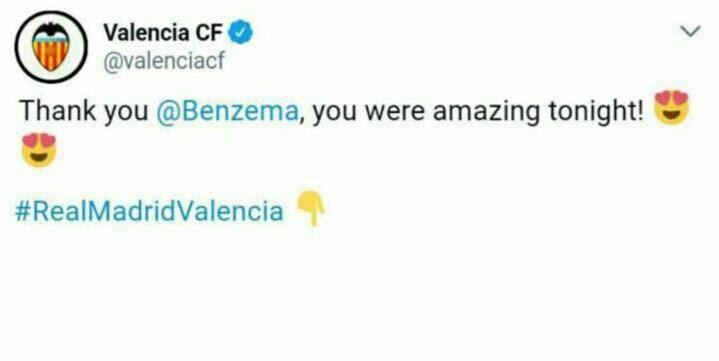Open the Valencia CF profile avatar

coord(51,47)
